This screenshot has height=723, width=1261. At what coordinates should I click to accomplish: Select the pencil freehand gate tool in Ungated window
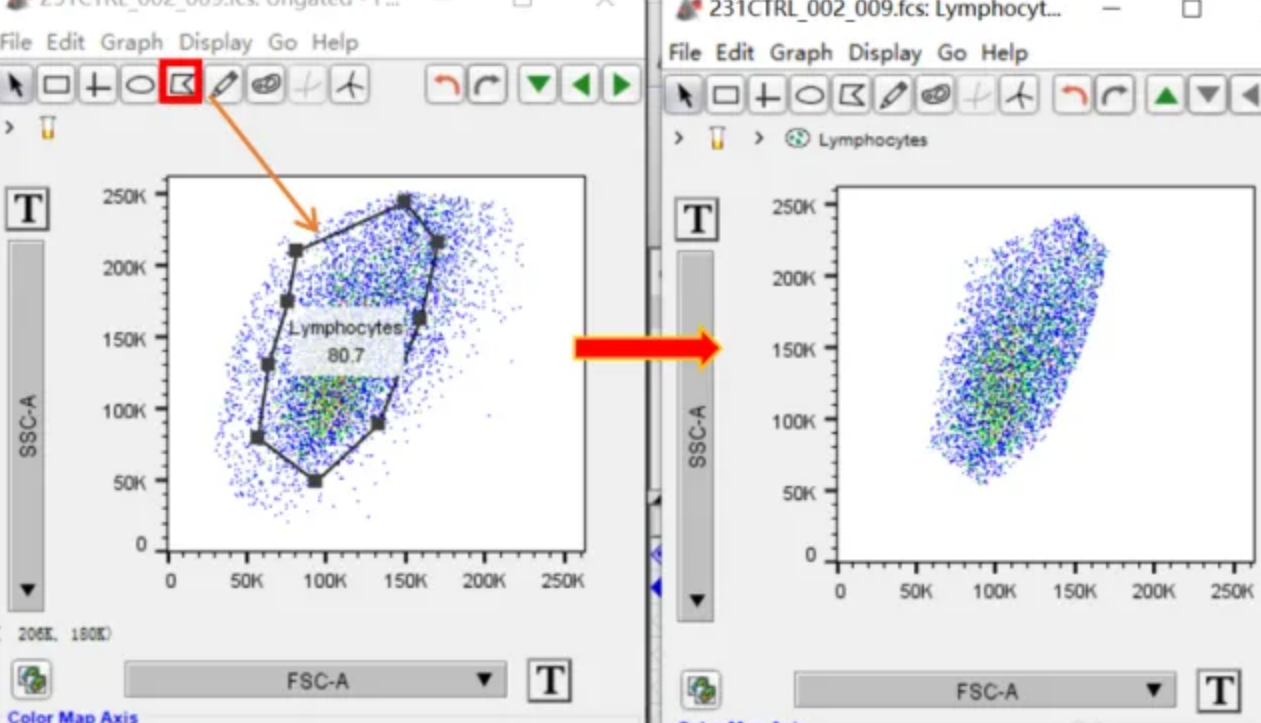[x=224, y=85]
